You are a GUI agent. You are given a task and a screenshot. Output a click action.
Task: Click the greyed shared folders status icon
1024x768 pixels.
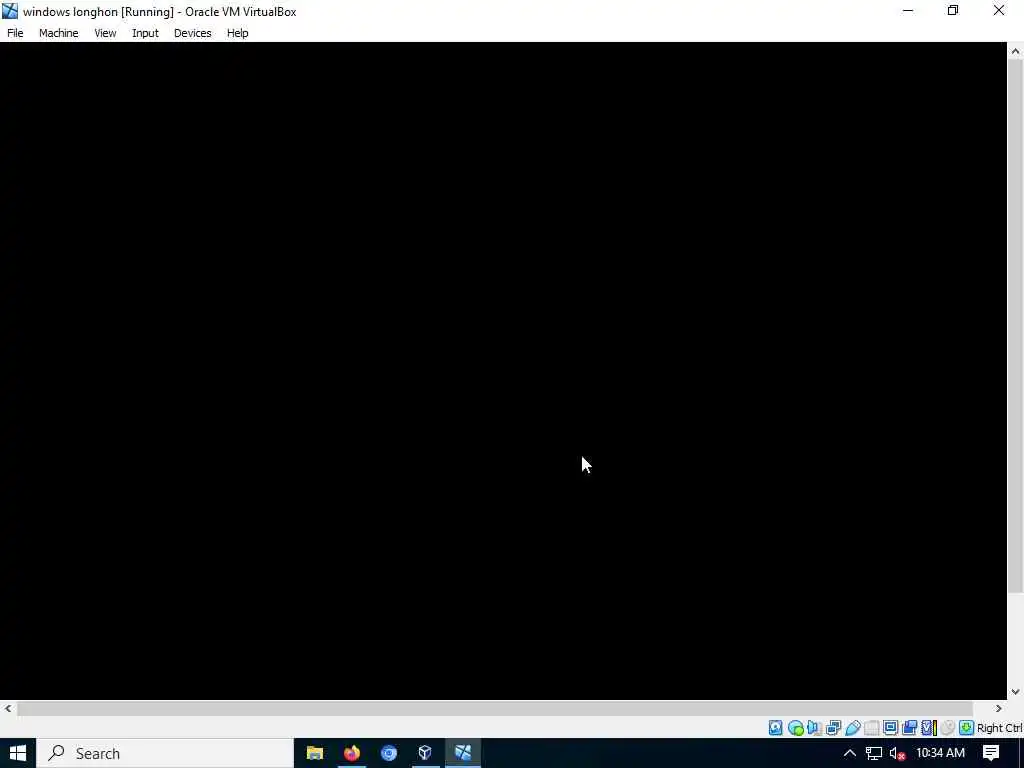pos(872,728)
